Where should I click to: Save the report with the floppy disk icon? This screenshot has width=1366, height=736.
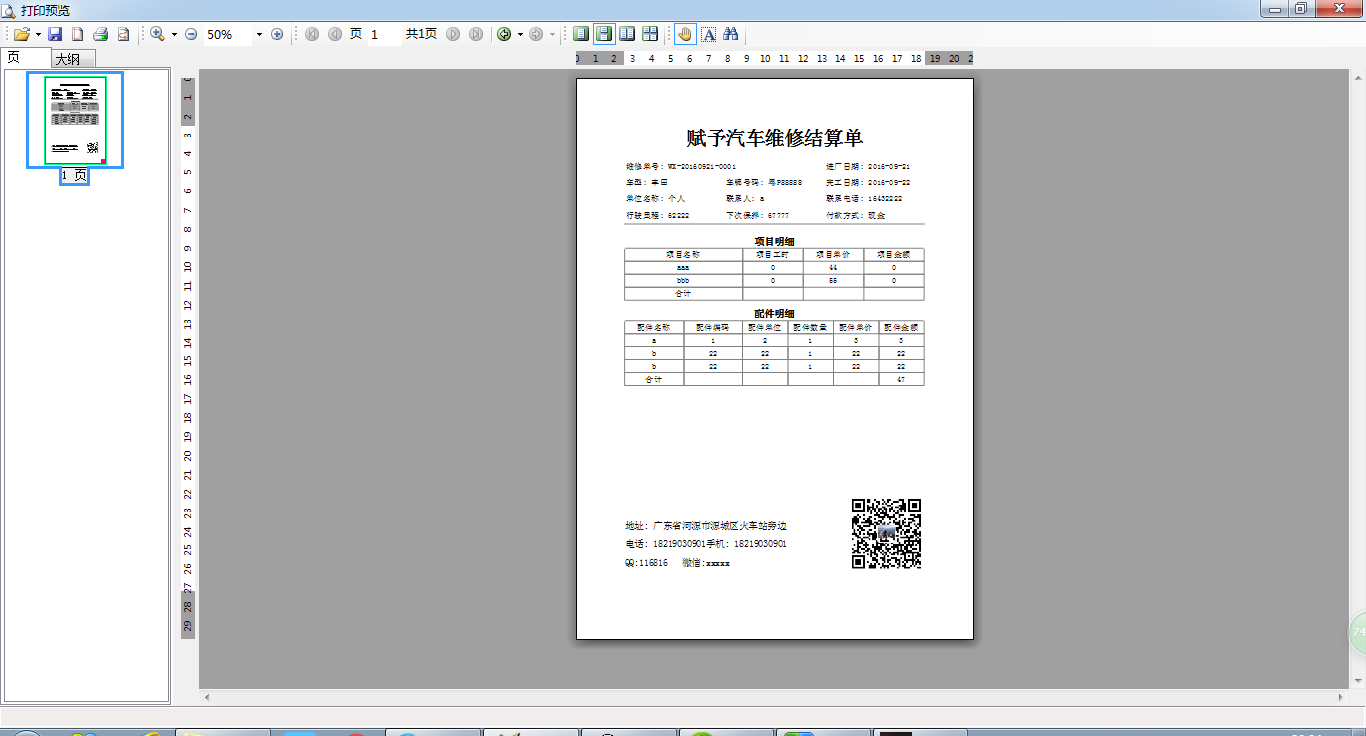(x=55, y=34)
